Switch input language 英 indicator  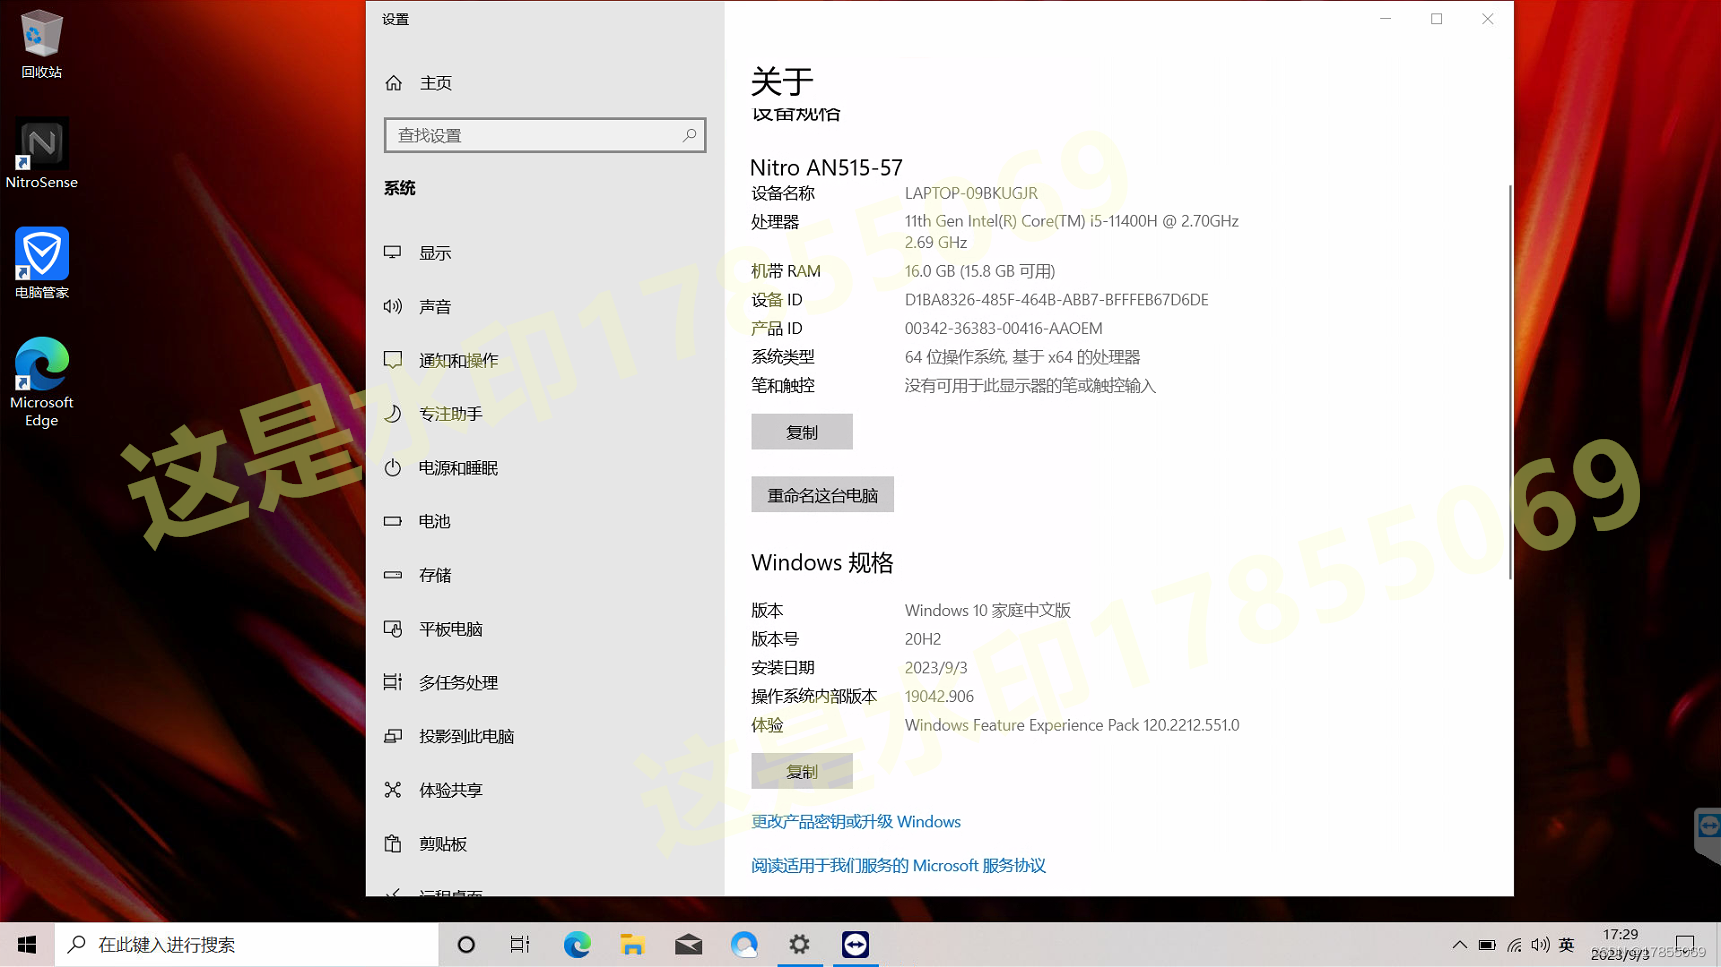(x=1567, y=945)
